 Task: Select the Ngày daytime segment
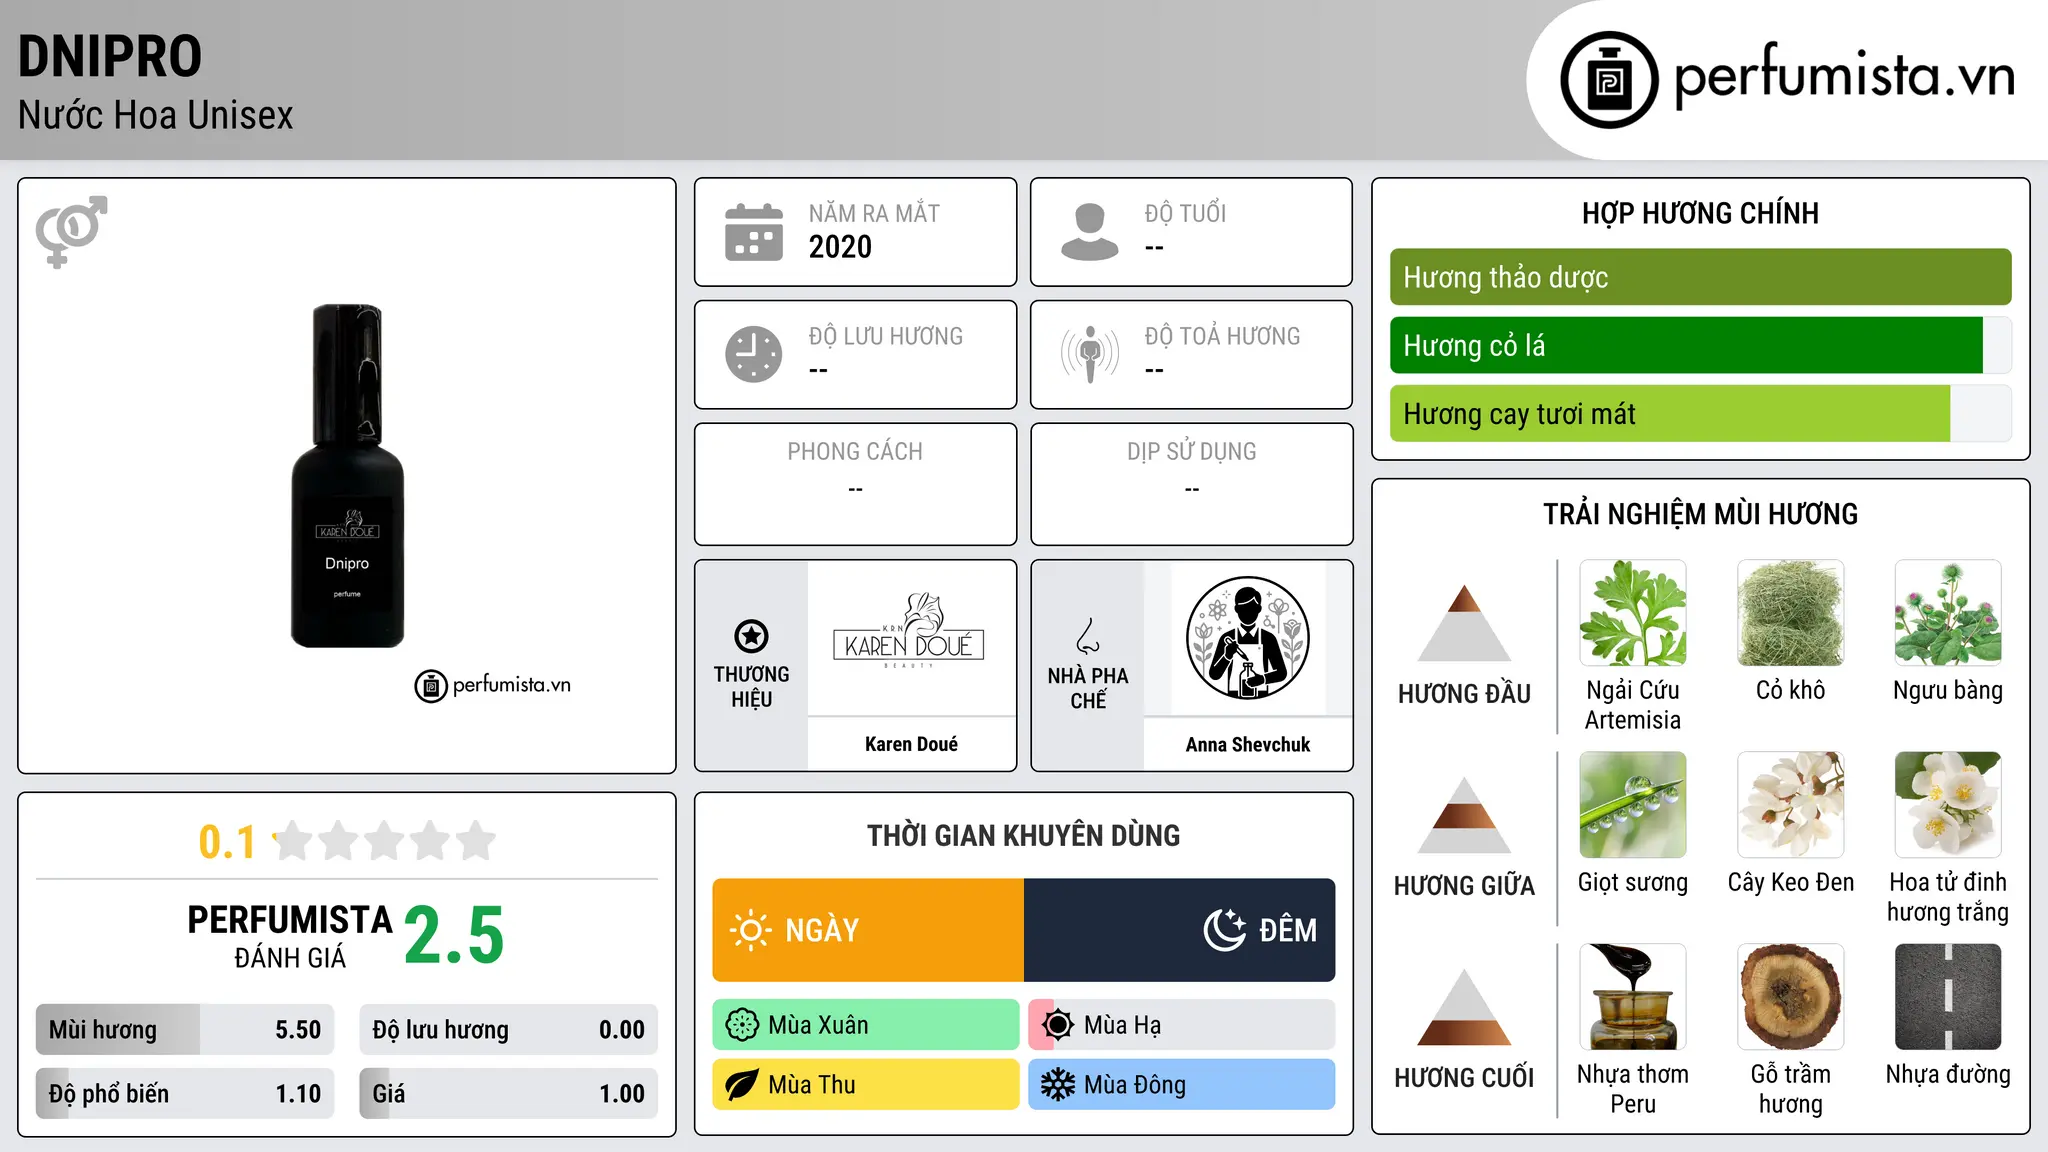868,930
